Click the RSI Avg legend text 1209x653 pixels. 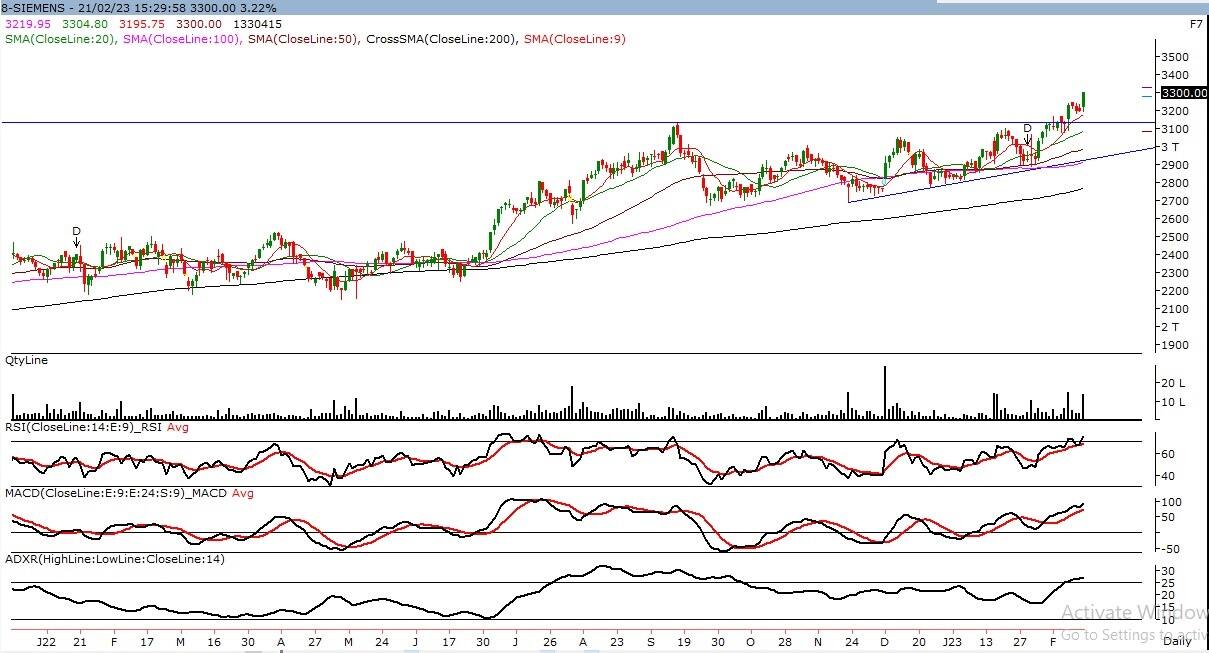(177, 427)
